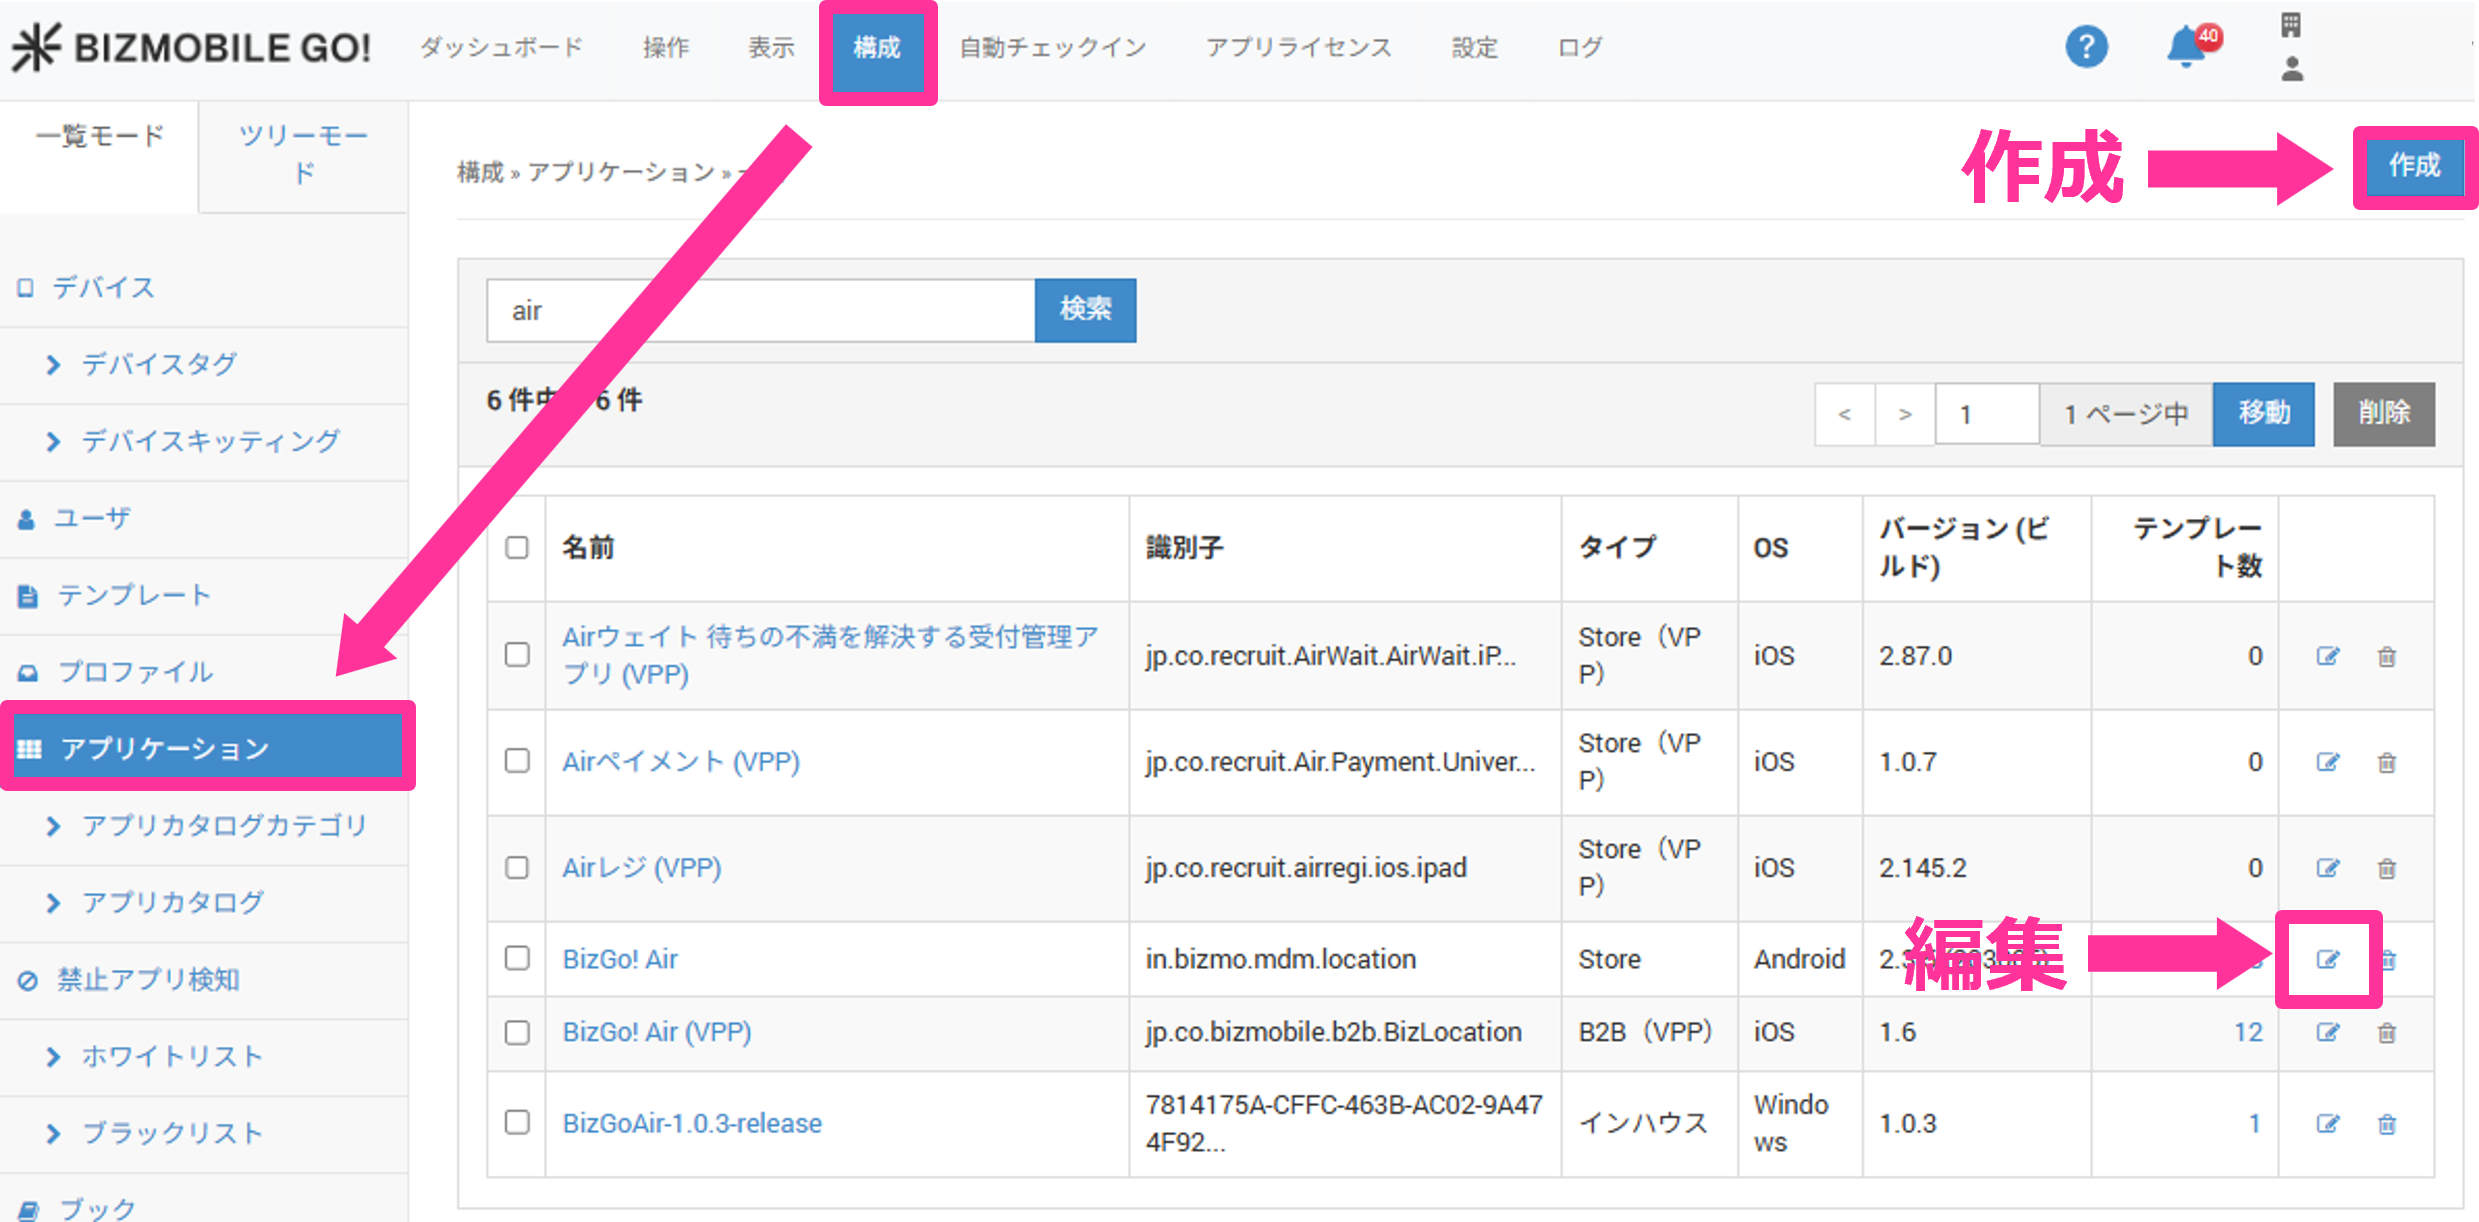Click the 検索 search button
This screenshot has width=2479, height=1222.
coord(1085,310)
